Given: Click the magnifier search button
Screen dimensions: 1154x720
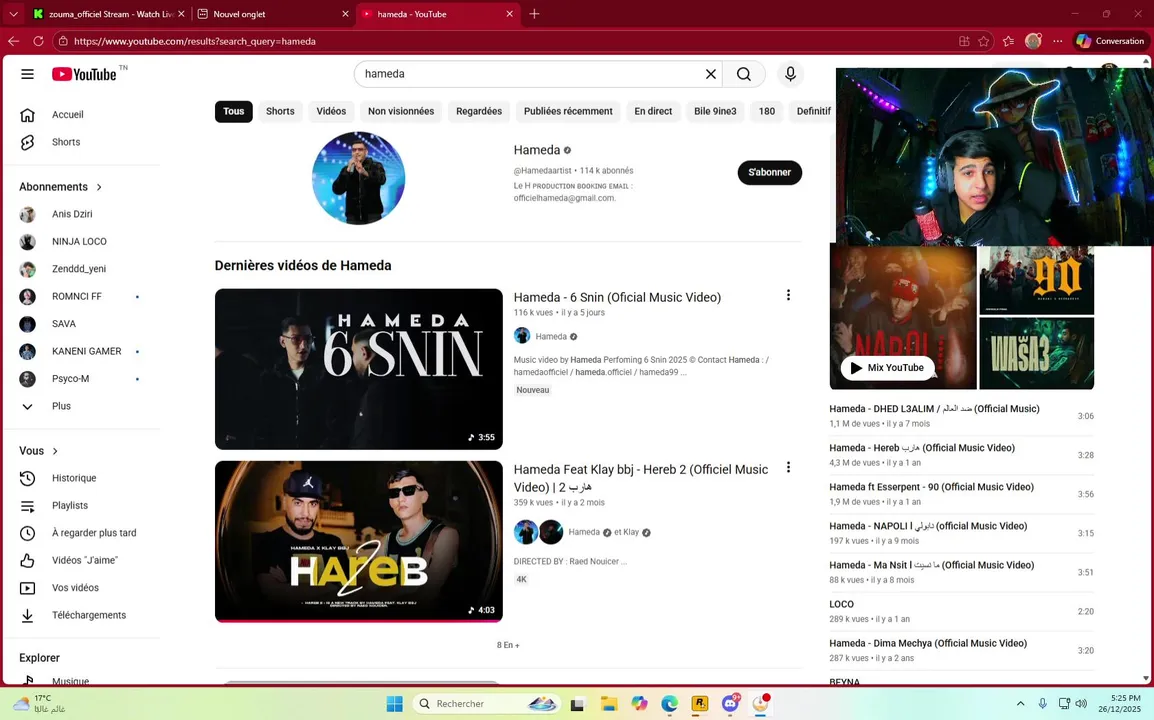Looking at the screenshot, I should coord(744,74).
